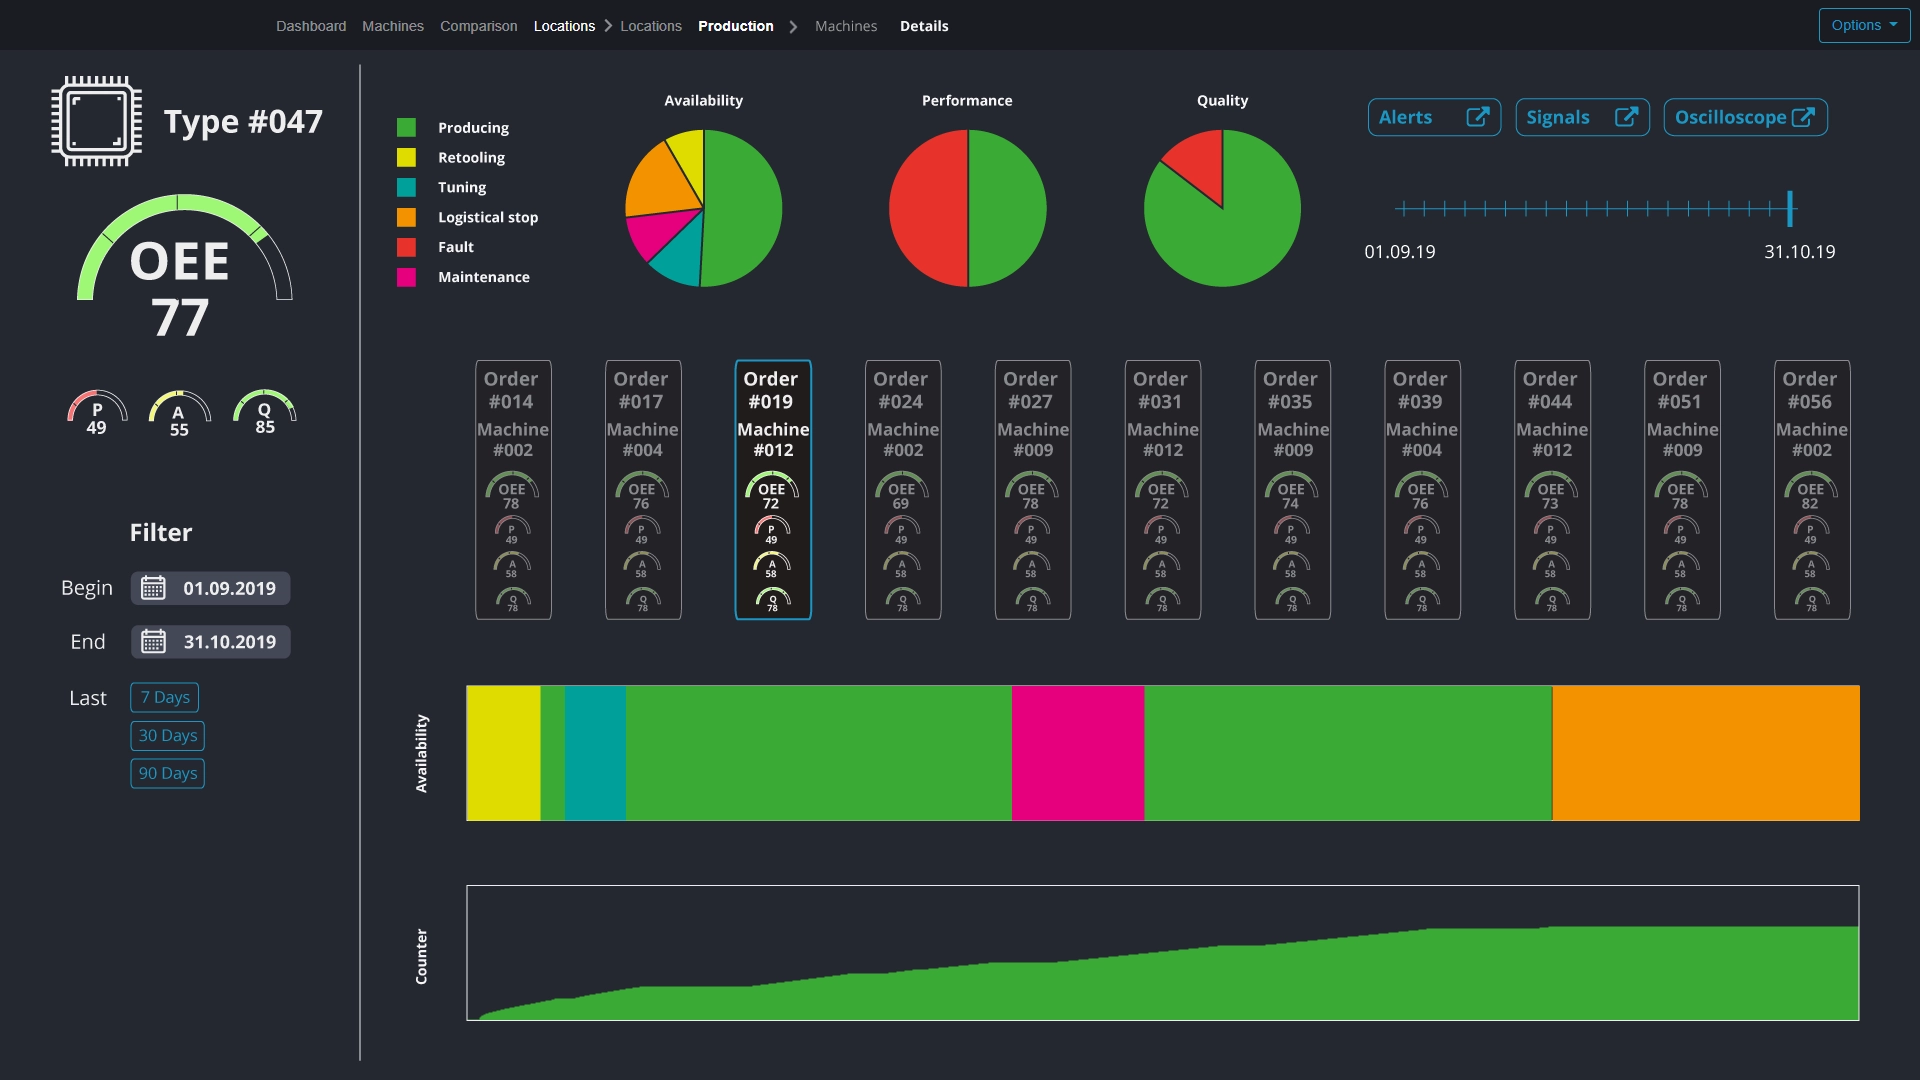
Task: Filter to last 90 Days
Action: (167, 773)
